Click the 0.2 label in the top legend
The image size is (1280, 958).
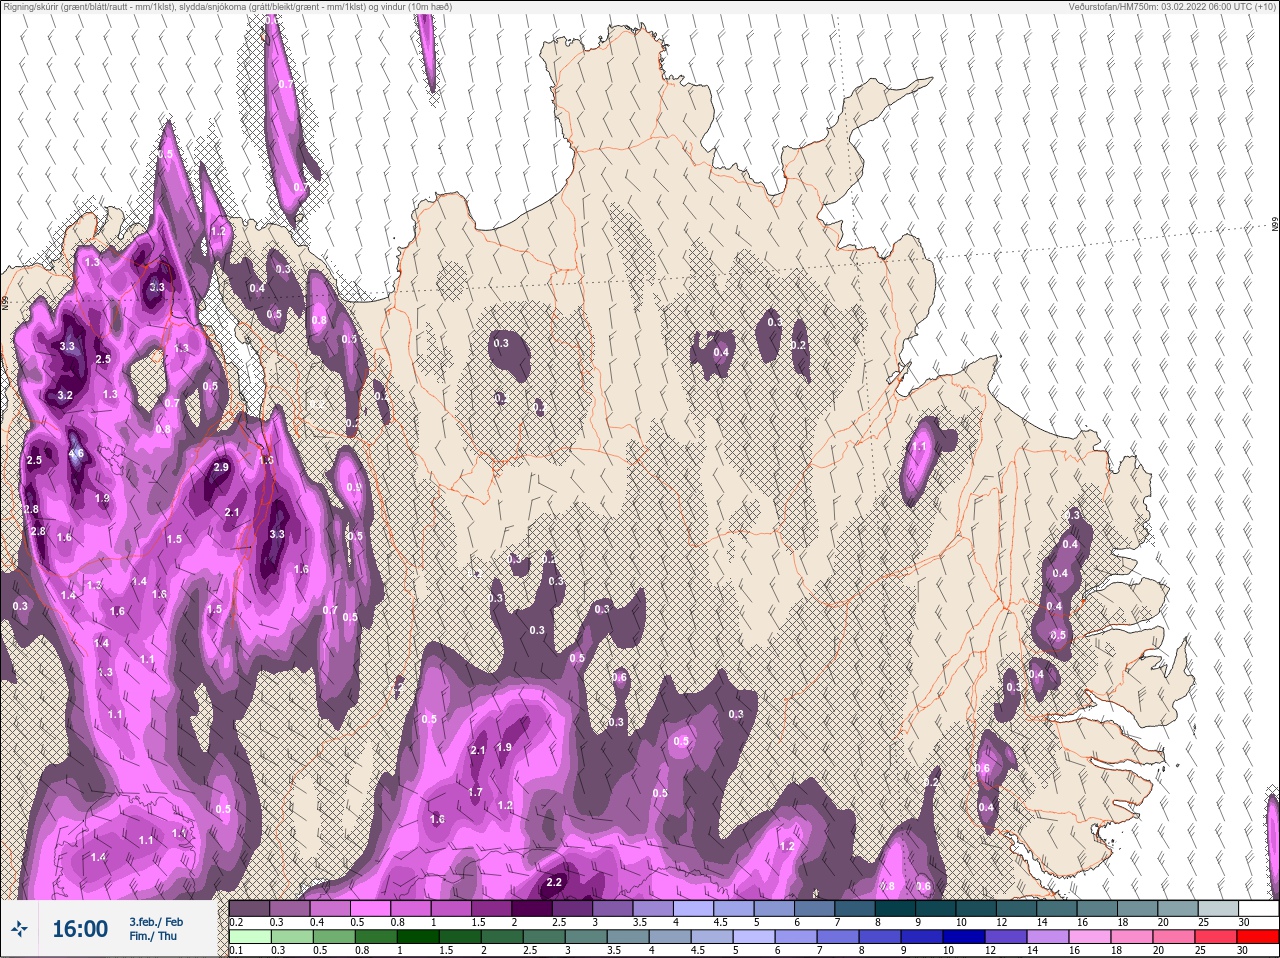[x=236, y=922]
